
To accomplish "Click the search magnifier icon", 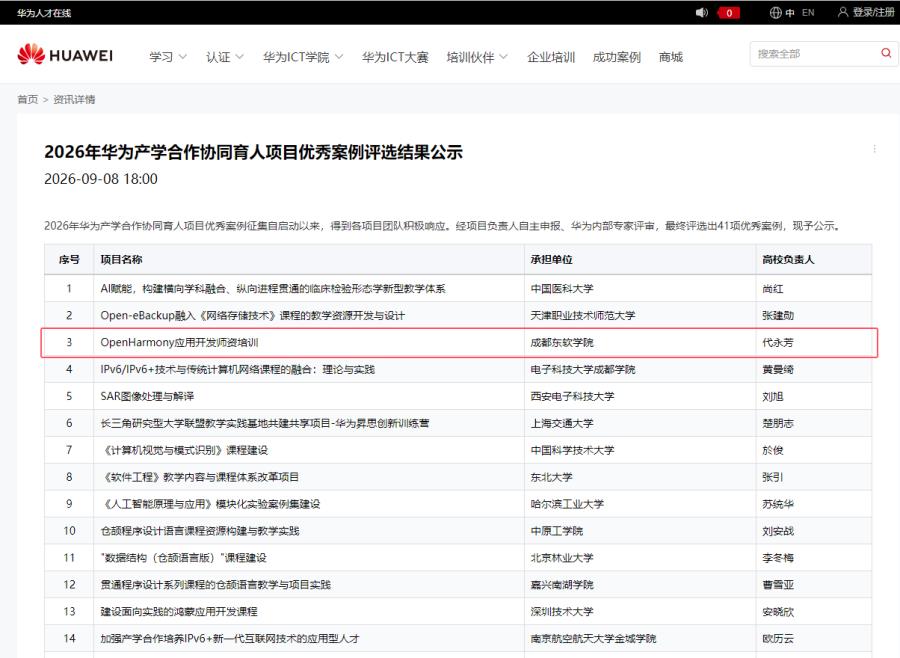I will (x=886, y=53).
